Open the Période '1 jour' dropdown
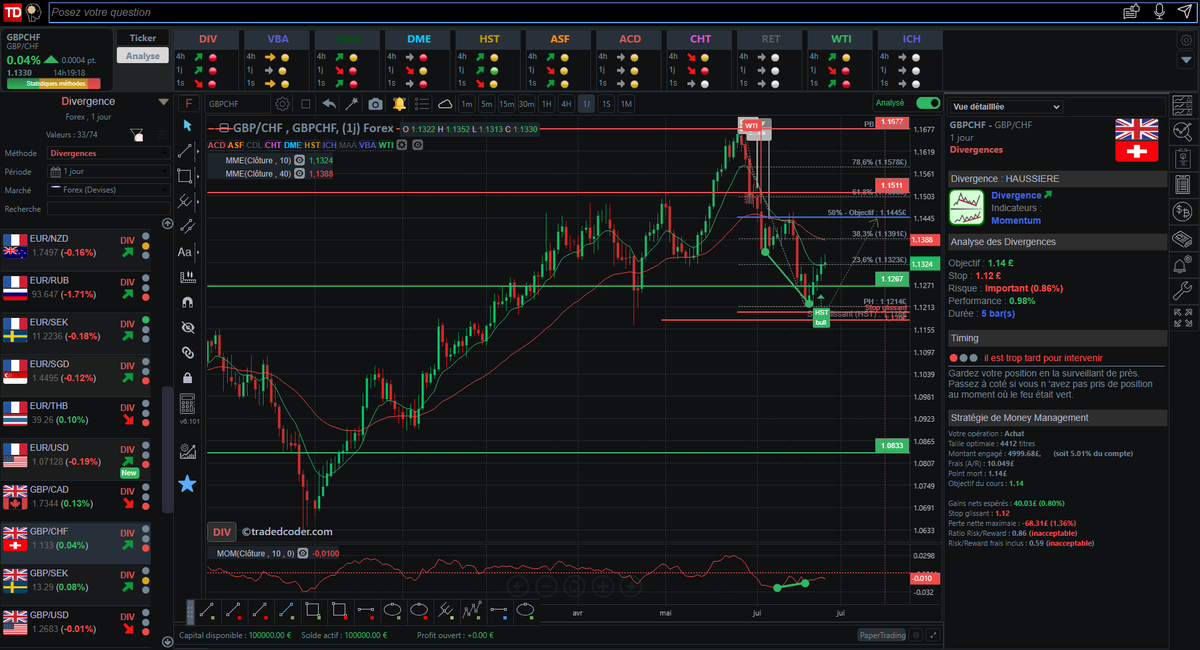Viewport: 1200px width, 650px height. point(109,171)
